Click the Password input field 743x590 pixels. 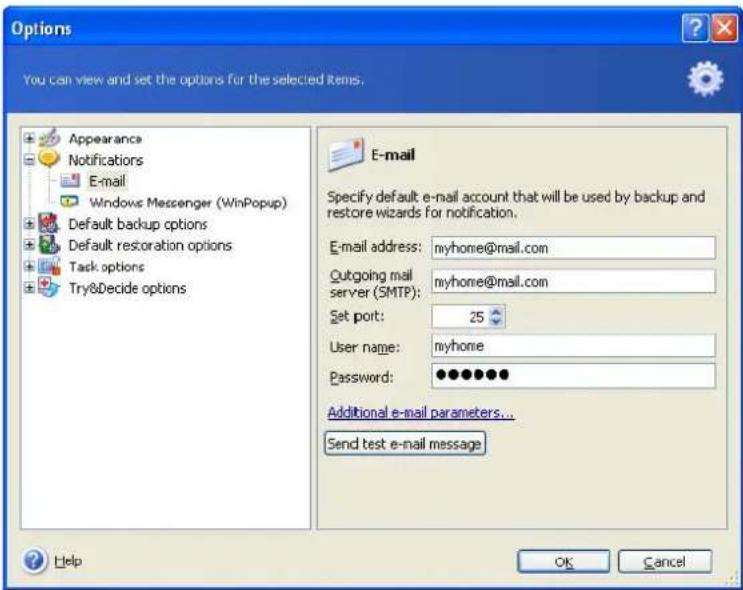coord(573,376)
